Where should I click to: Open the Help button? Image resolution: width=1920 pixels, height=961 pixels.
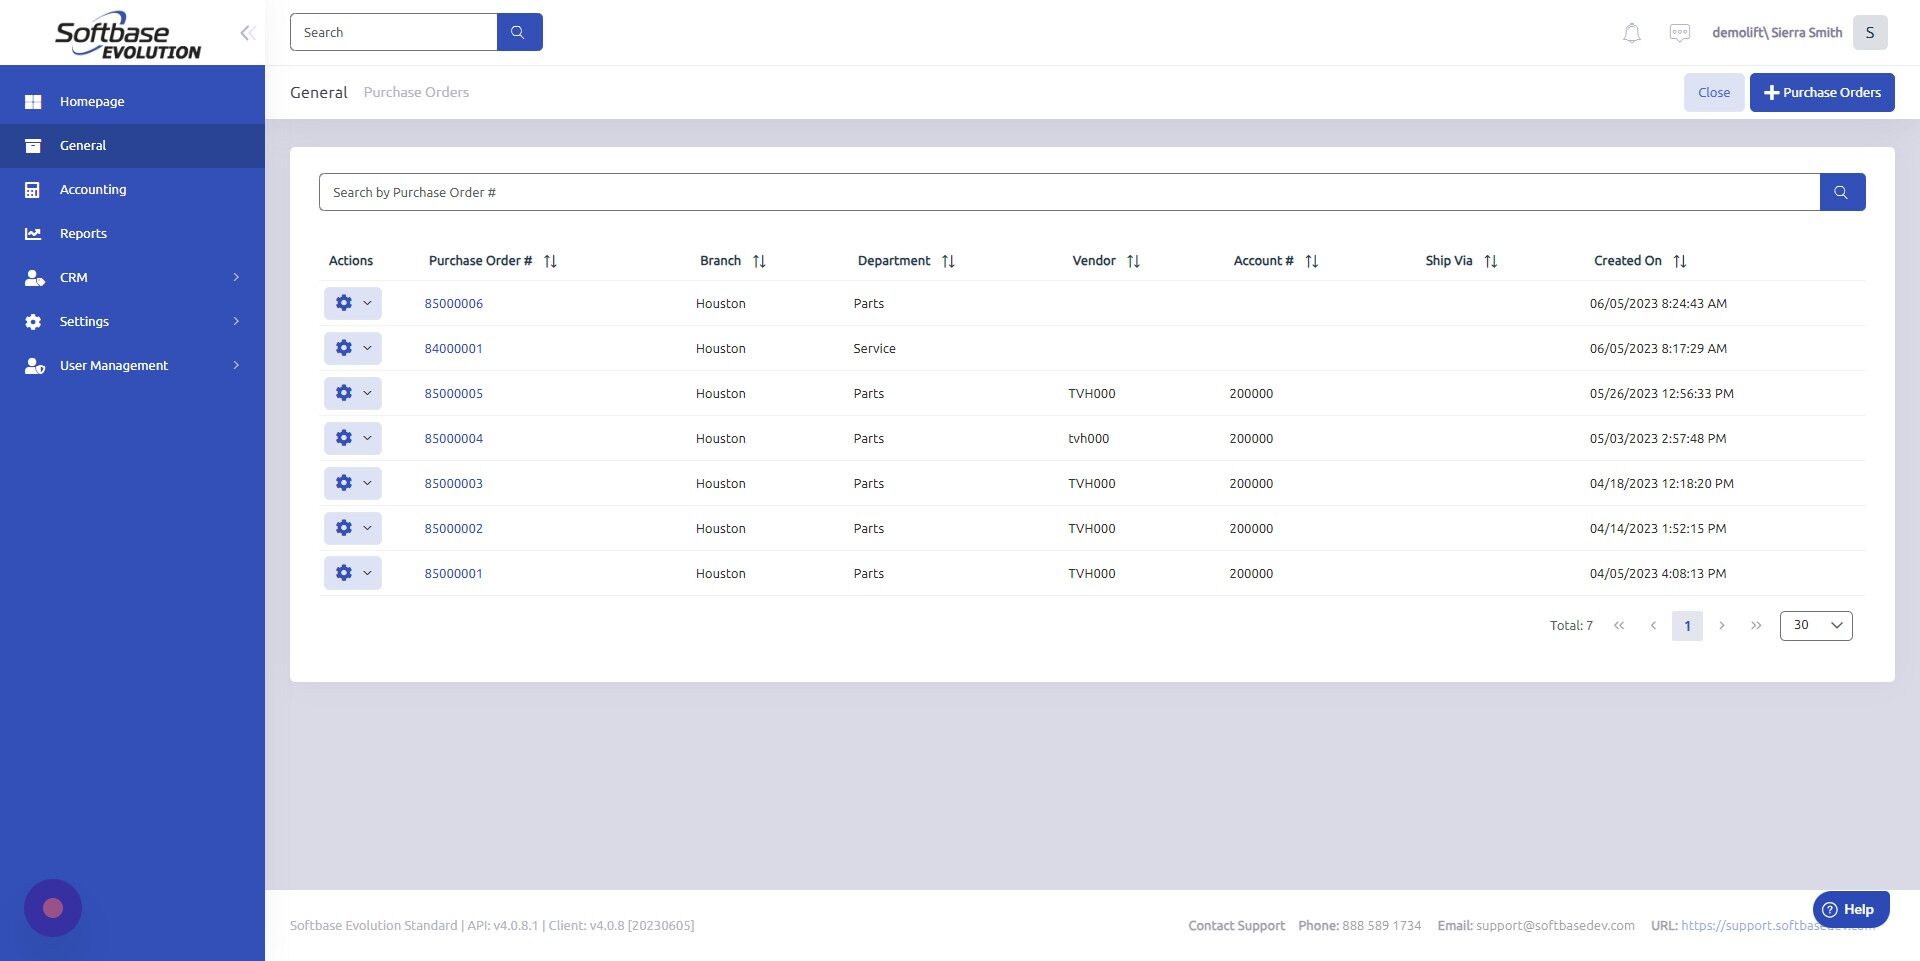pyautogui.click(x=1850, y=909)
